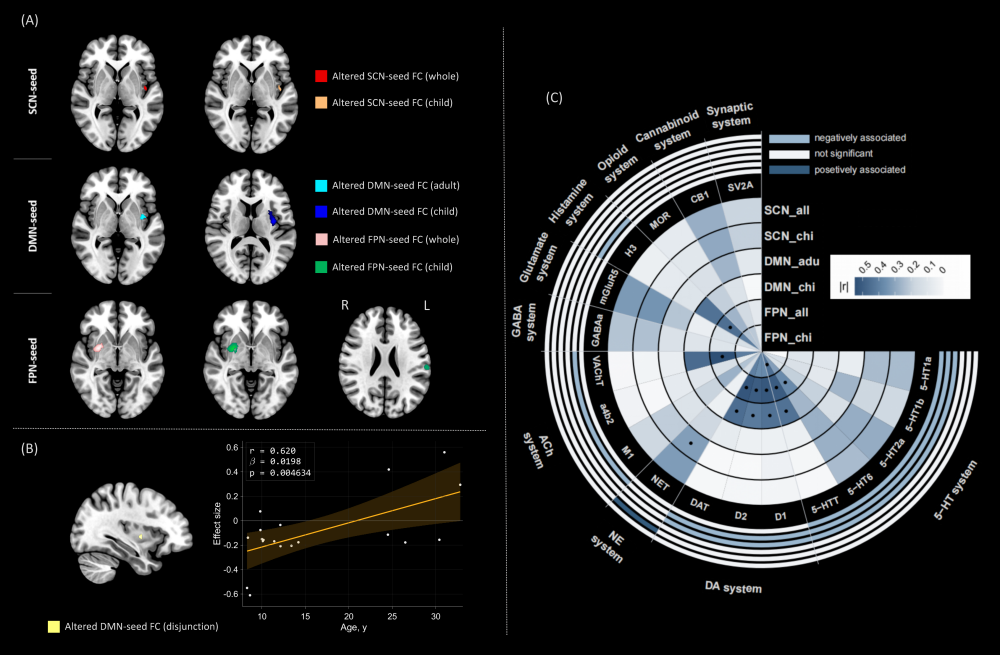Click the 'DMN_chi' ring label
The image size is (1000, 655).
(790, 287)
